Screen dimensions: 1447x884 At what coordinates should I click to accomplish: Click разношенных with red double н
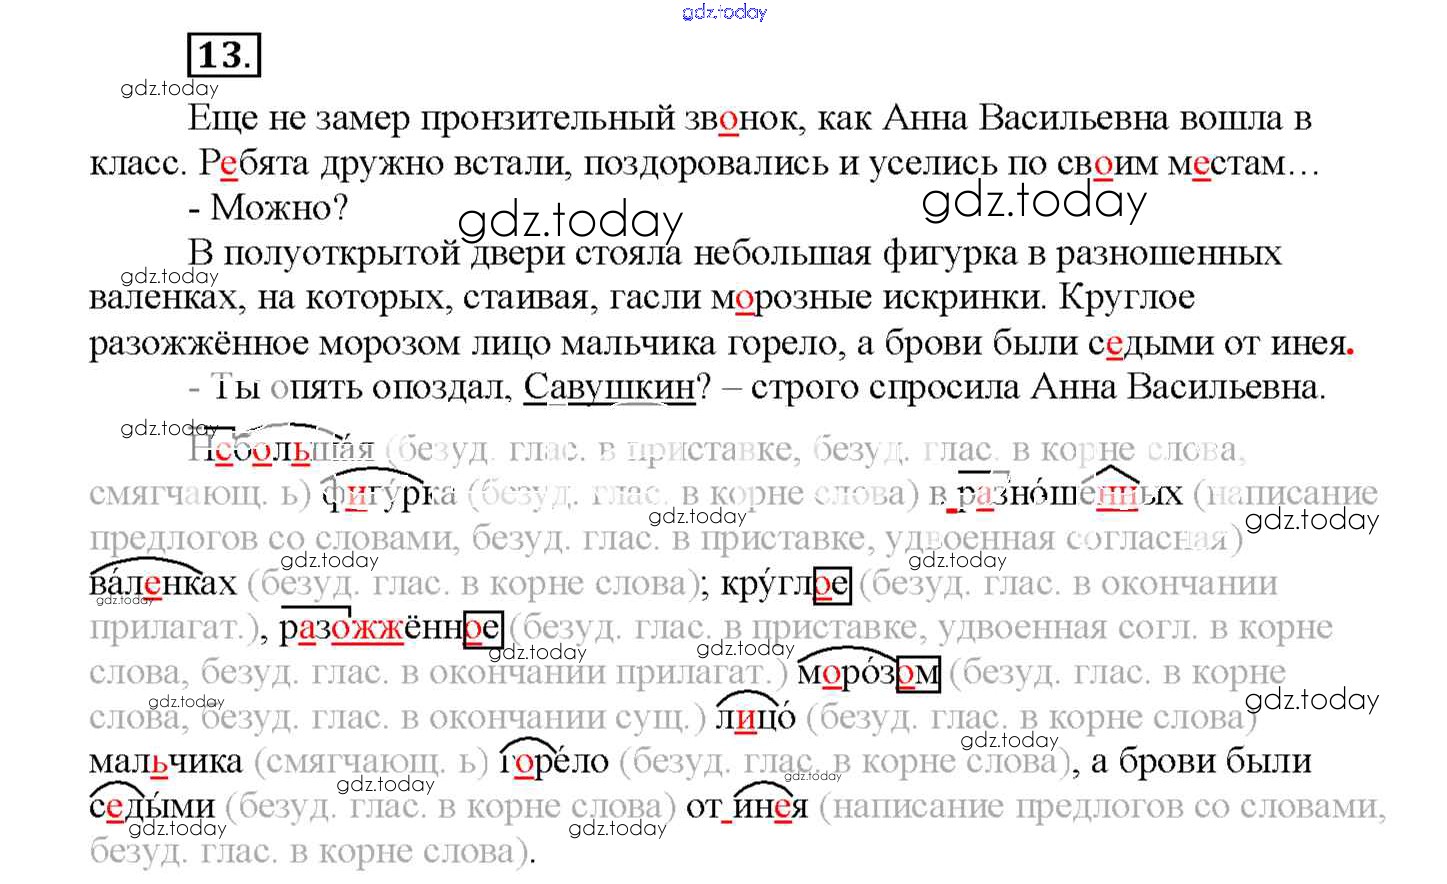(x=1070, y=494)
